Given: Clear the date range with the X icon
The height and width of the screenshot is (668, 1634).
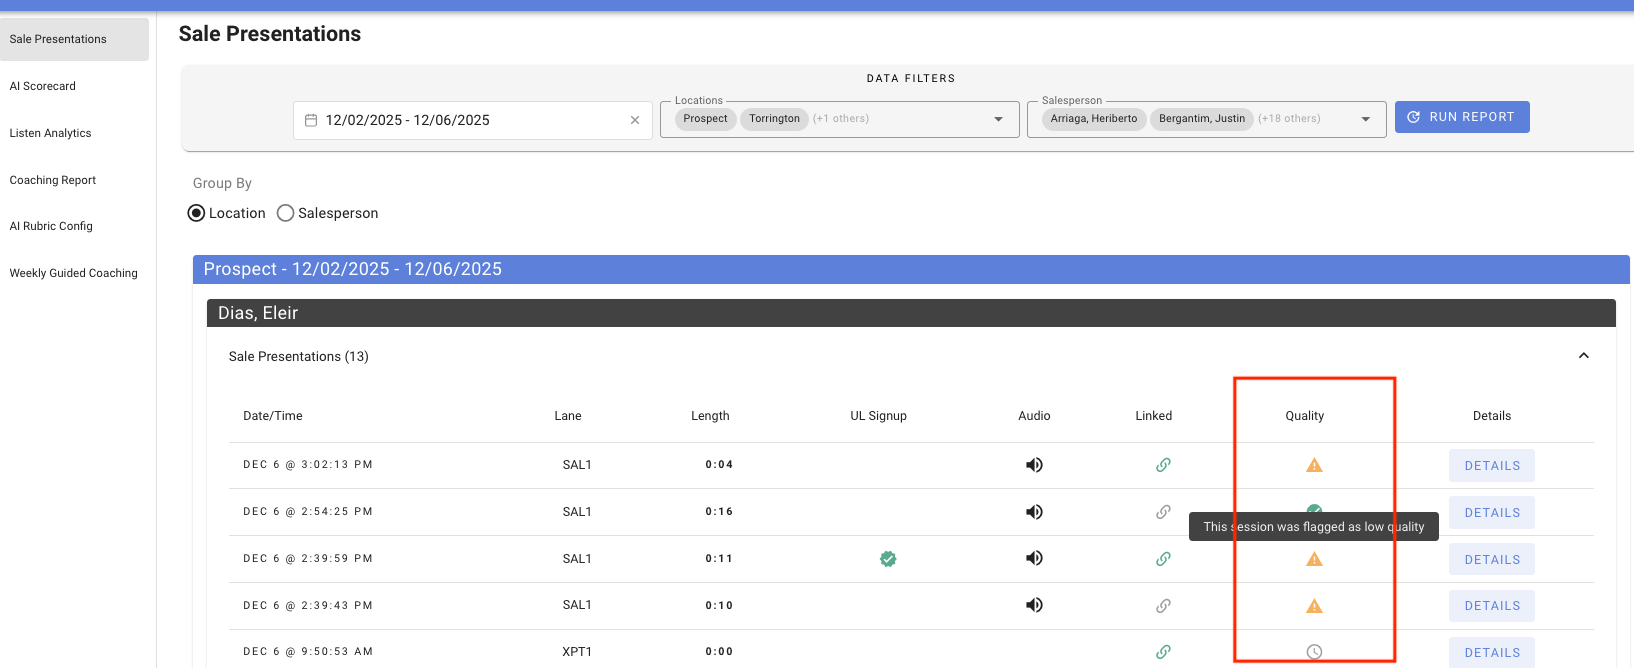Looking at the screenshot, I should pos(635,120).
